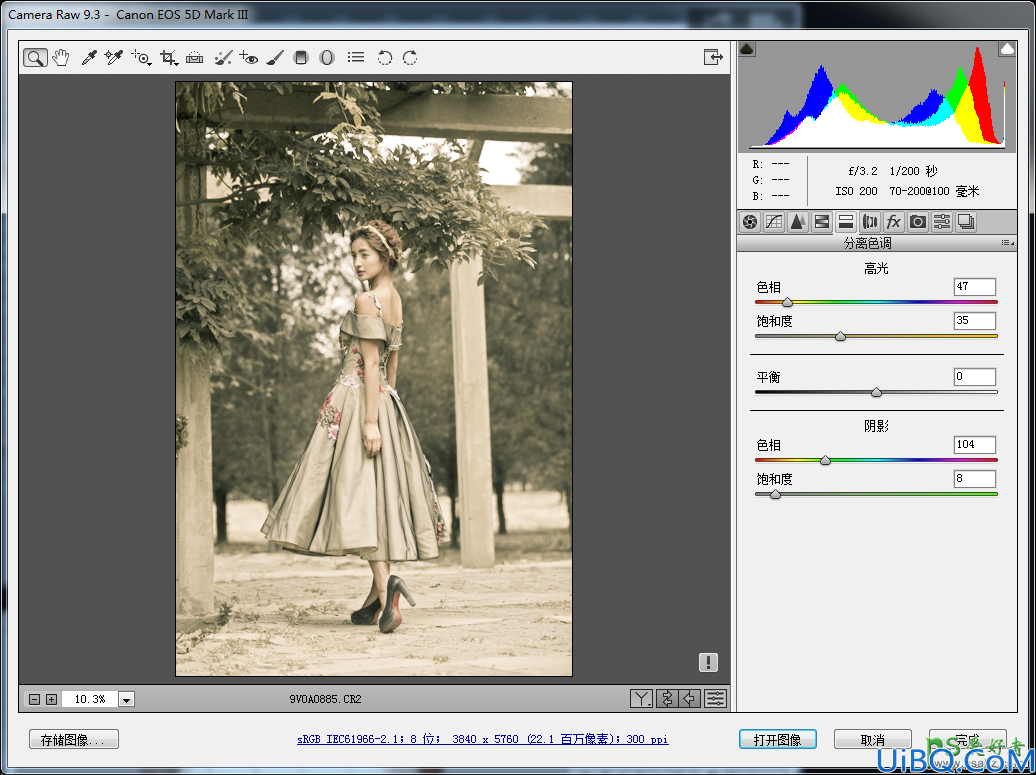Screen dimensions: 1036x775
Task: Adjust the 高光 色相 hue slider
Action: (x=787, y=302)
